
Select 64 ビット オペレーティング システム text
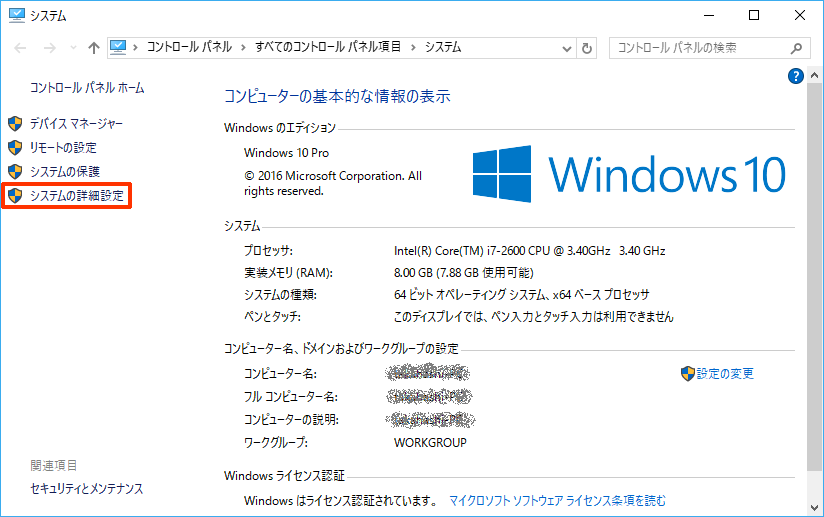point(521,295)
